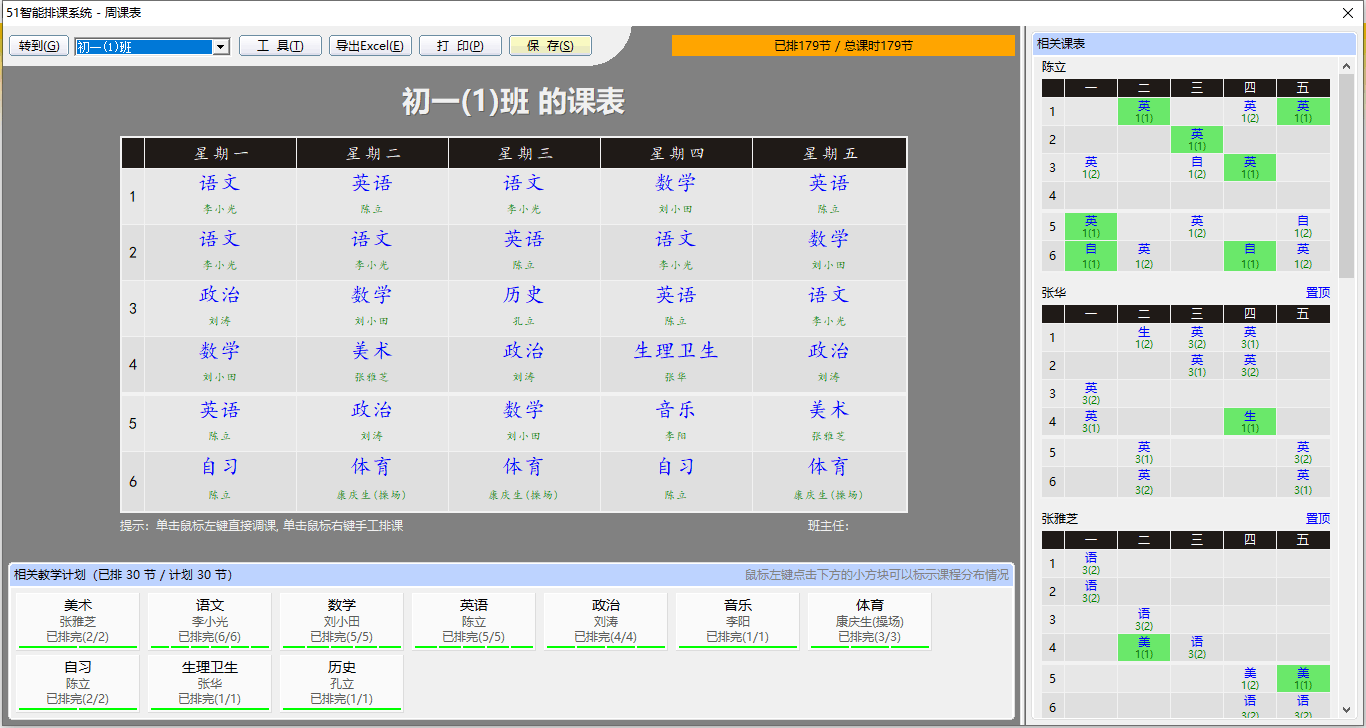Open the 工具(T) menu
This screenshot has height=728, width=1366.
280,45
